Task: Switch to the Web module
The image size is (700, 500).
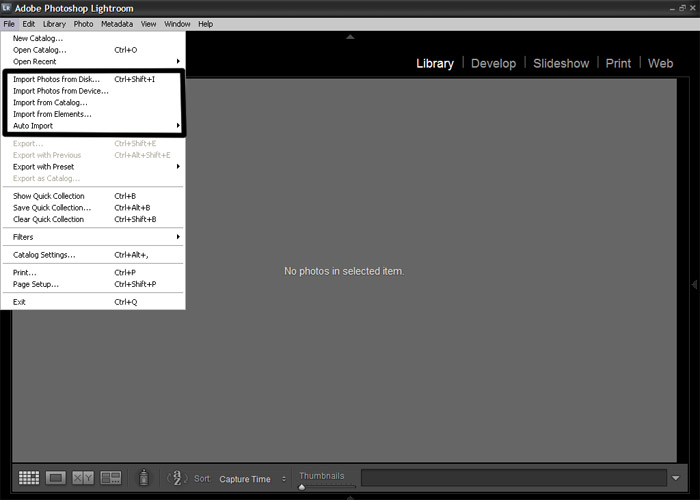Action: 660,63
